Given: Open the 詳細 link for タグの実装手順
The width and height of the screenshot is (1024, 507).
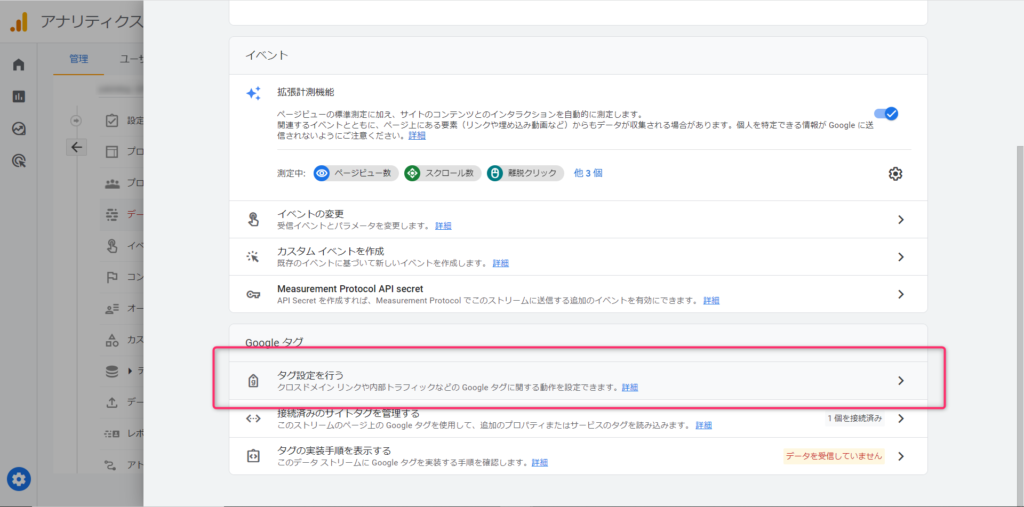Looking at the screenshot, I should point(539,463).
